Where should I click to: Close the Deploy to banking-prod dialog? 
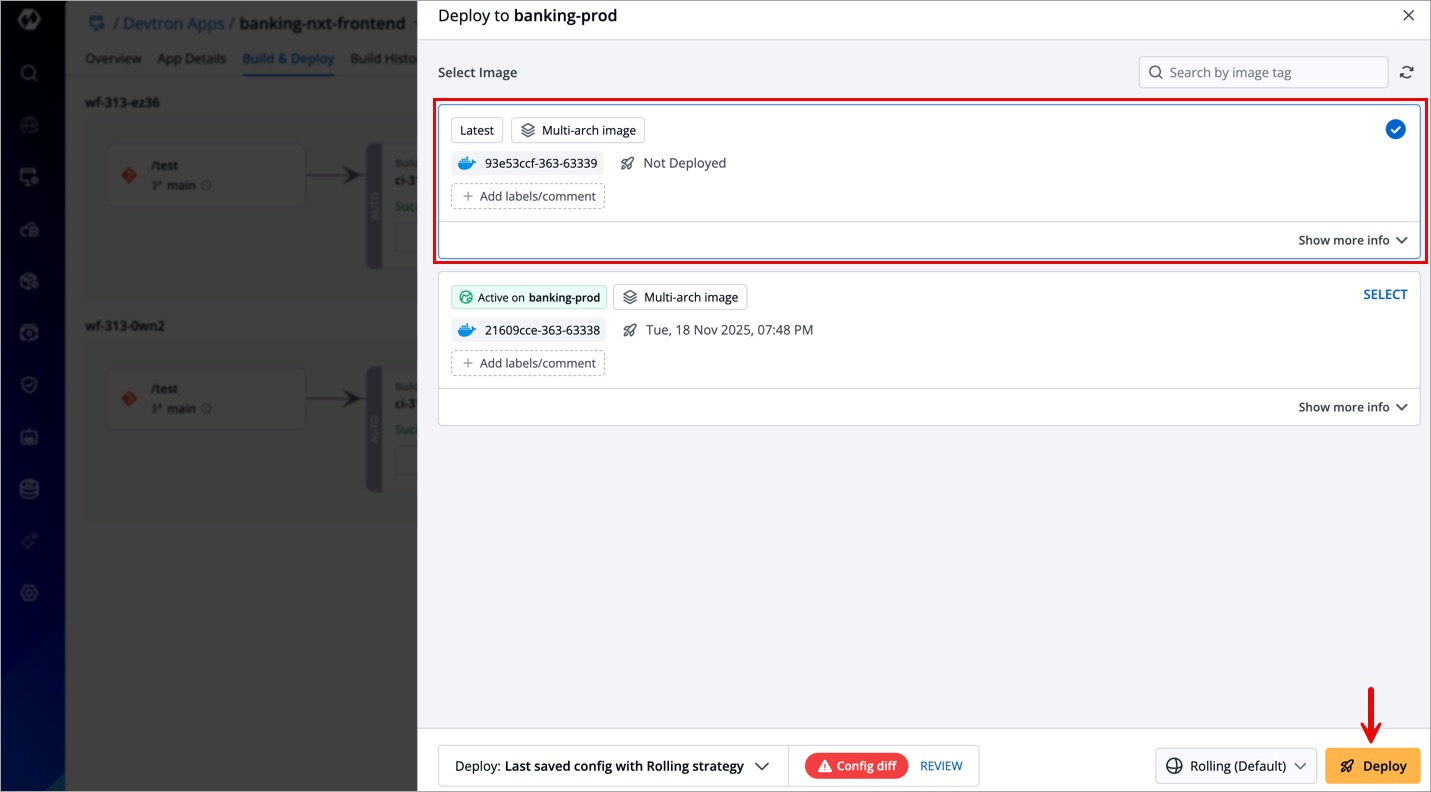point(1408,16)
